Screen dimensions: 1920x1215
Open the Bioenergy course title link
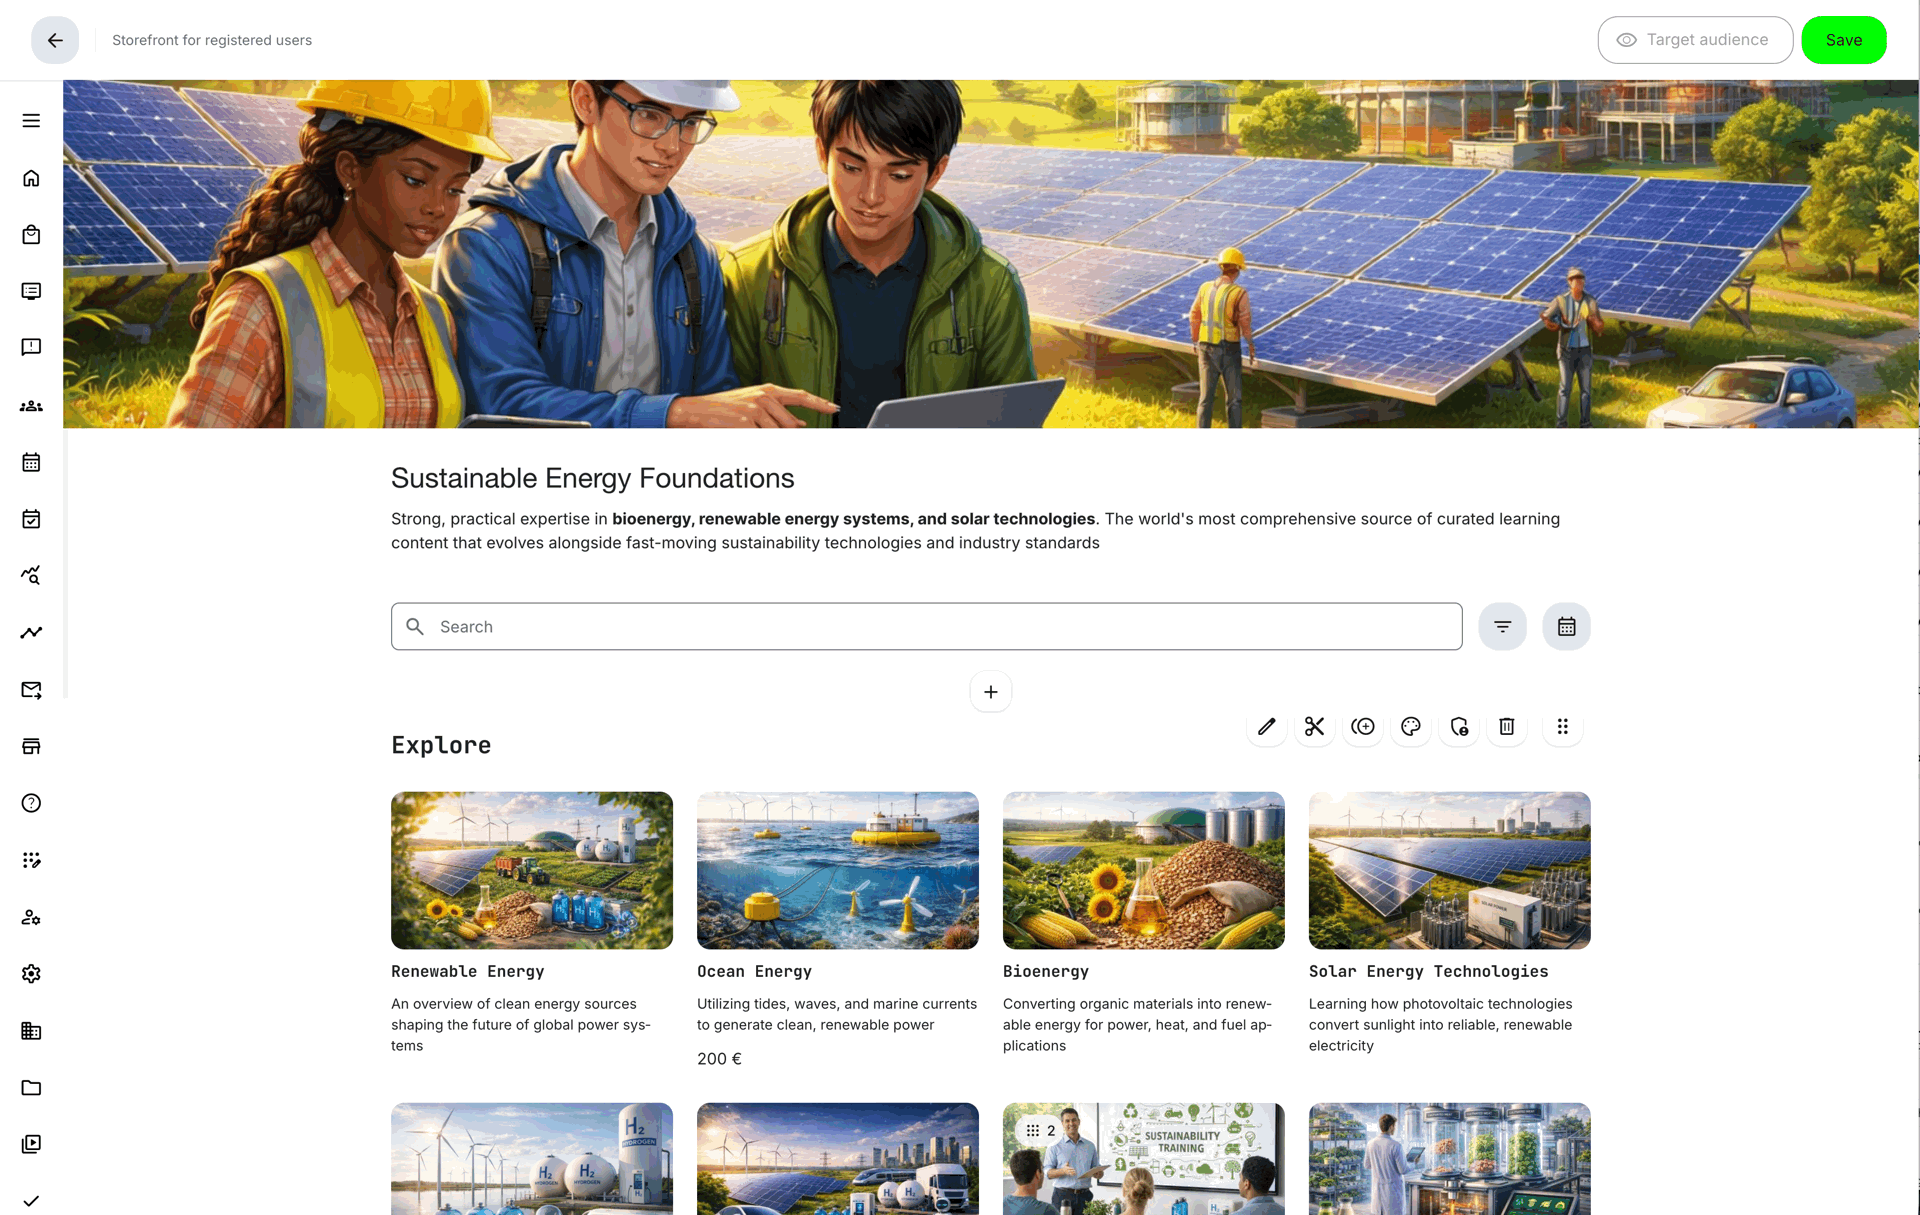point(1045,972)
